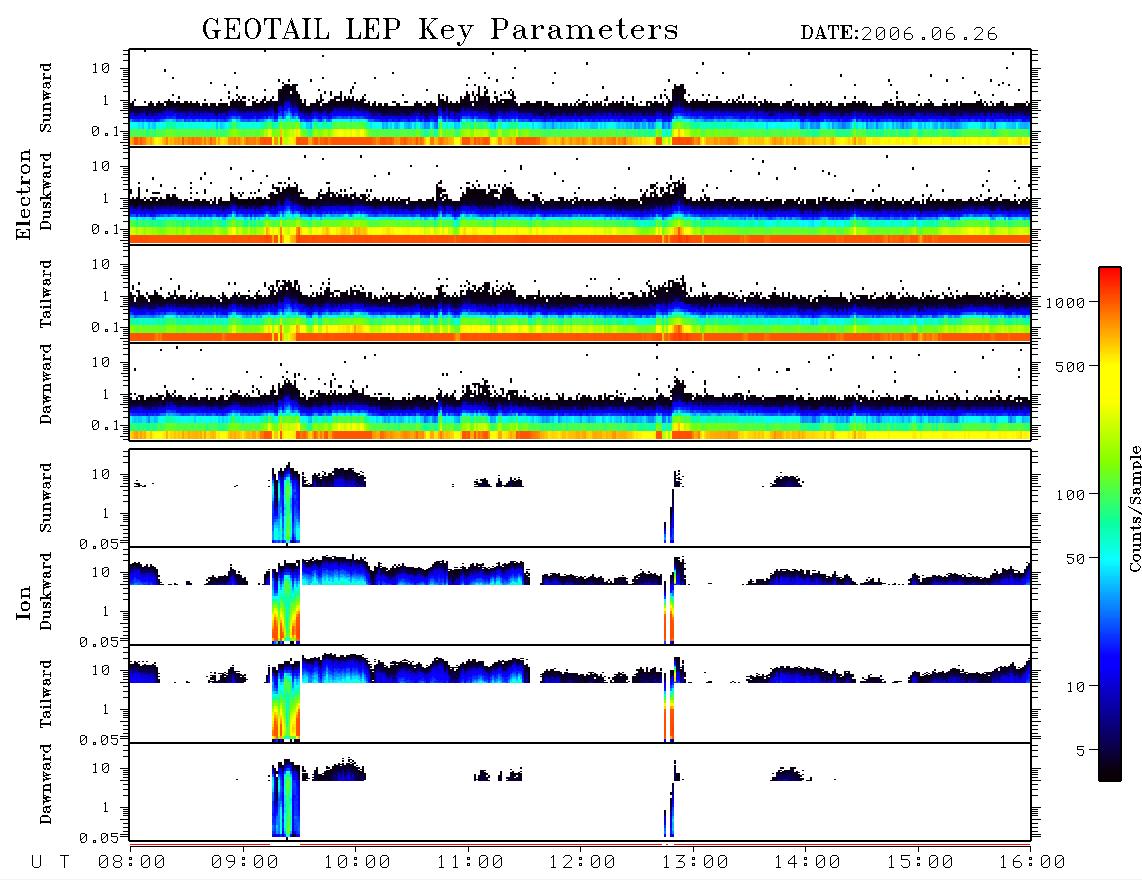This screenshot has height=880, width=1142.
Task: Click the 'GEOTAIL LEP Key Parameters' title
Action: point(441,30)
